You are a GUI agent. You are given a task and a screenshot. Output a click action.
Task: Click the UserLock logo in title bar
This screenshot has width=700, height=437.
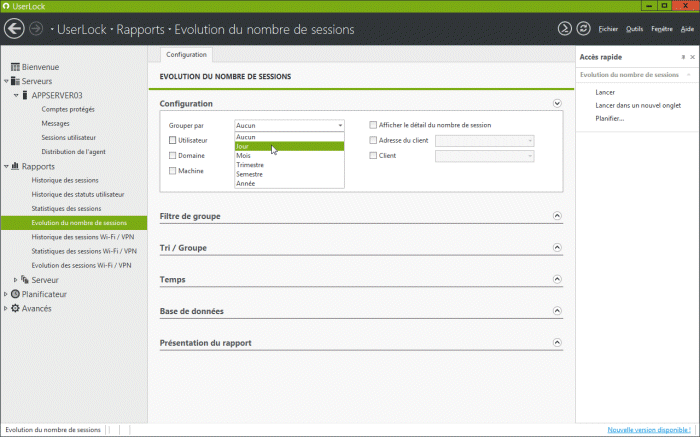point(6,6)
